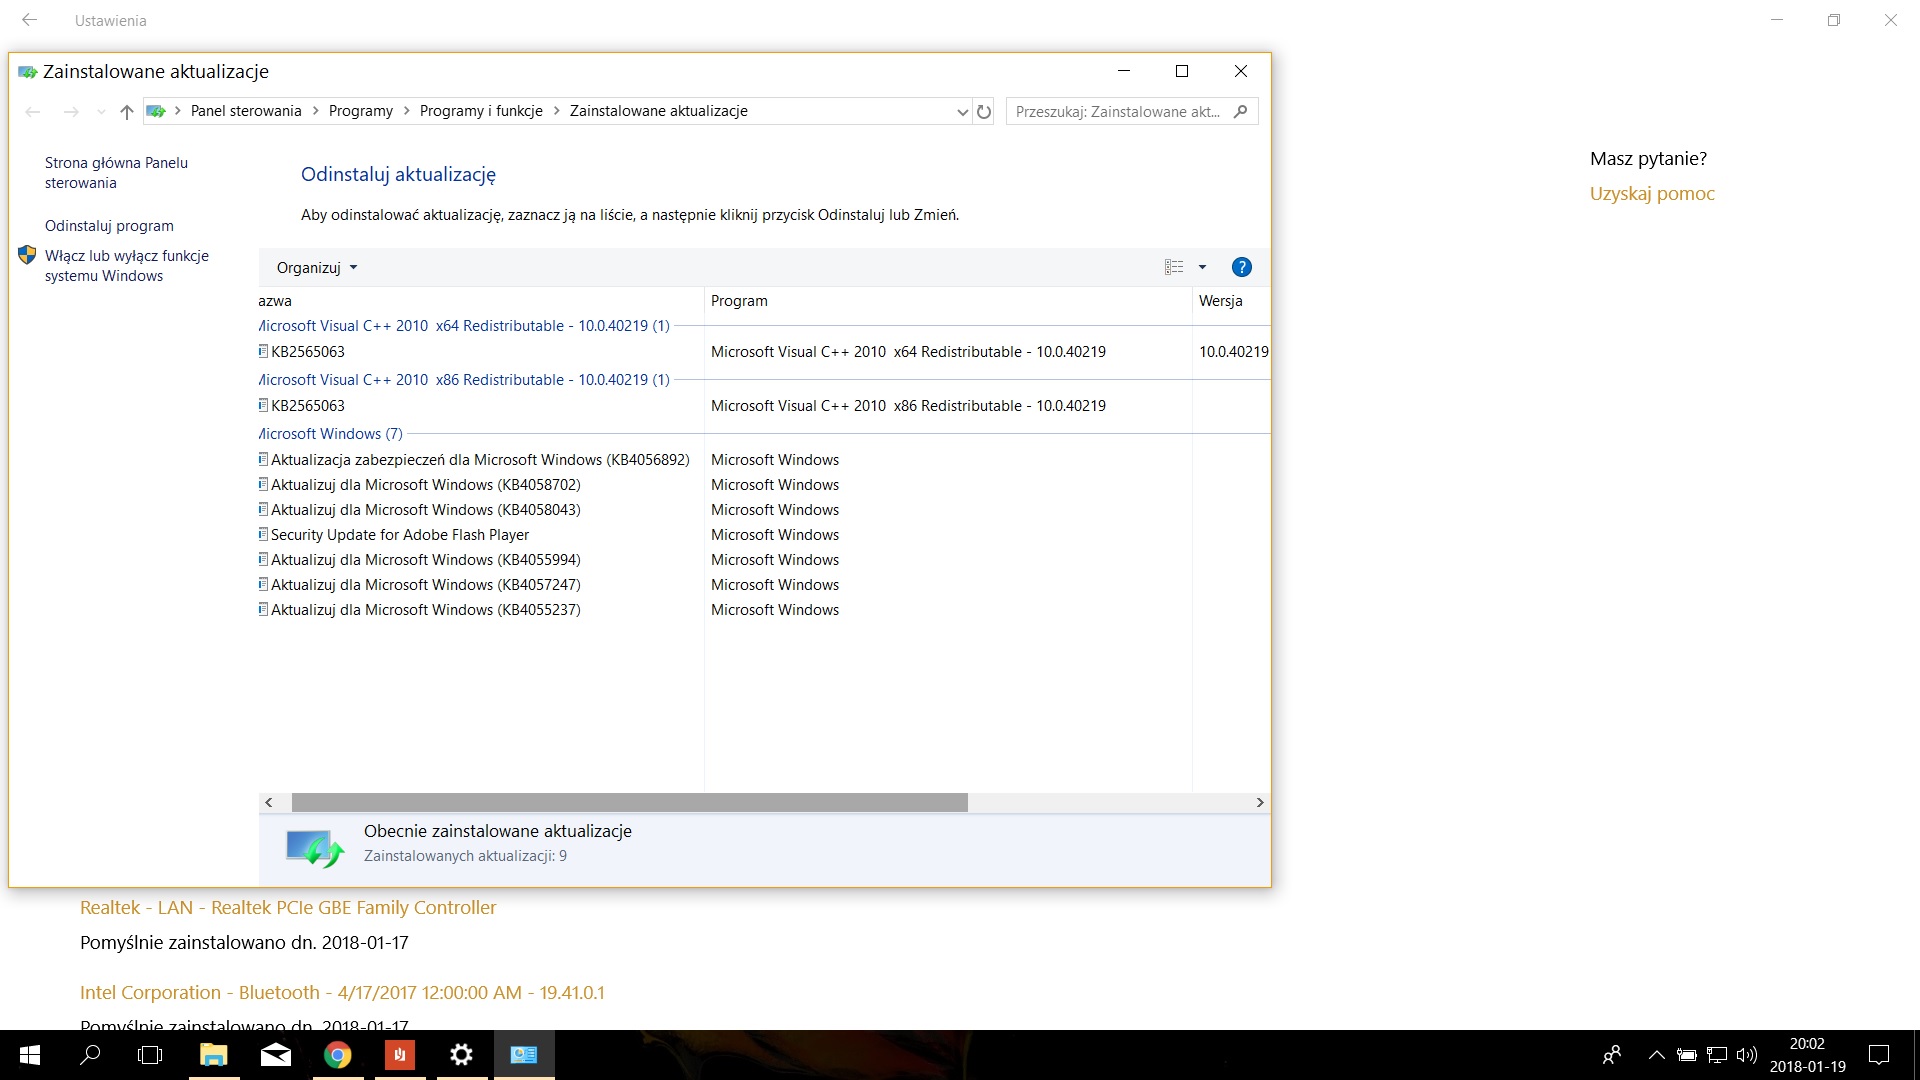The image size is (1920, 1080).
Task: Click the forward navigation arrow in Control Panel
Action: (x=71, y=112)
